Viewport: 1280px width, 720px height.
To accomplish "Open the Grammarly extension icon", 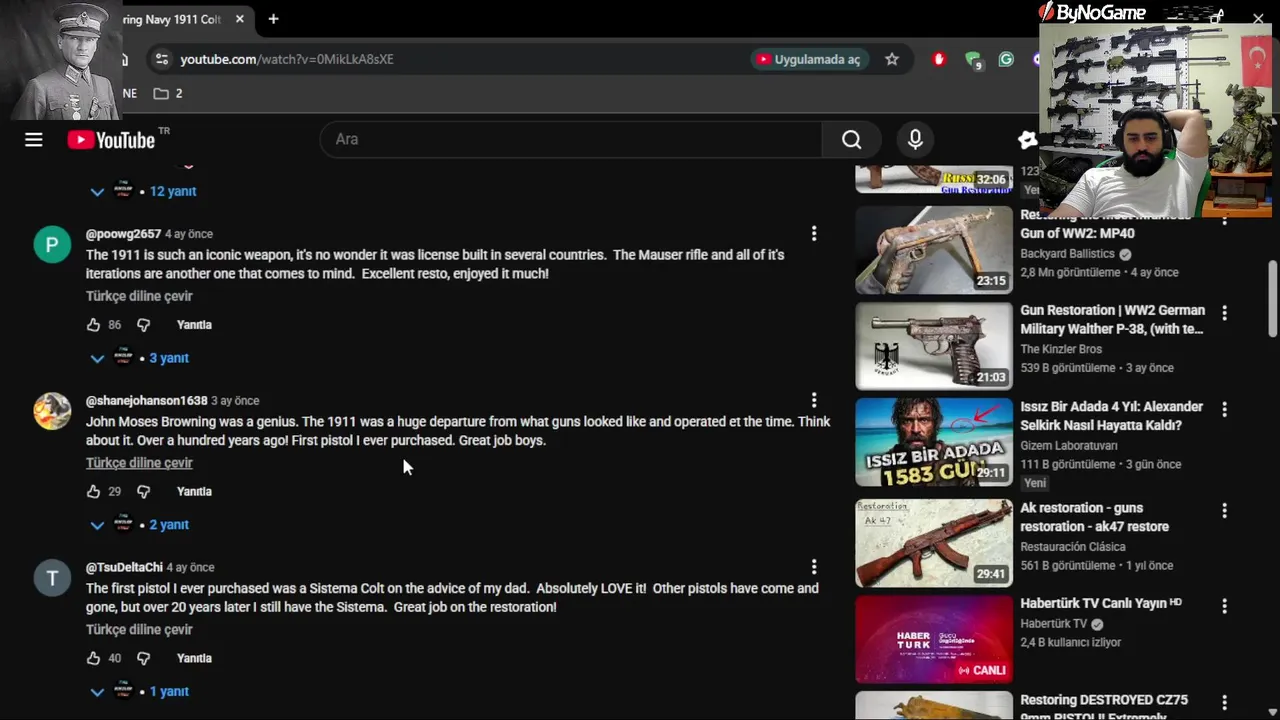I will click(x=1006, y=59).
